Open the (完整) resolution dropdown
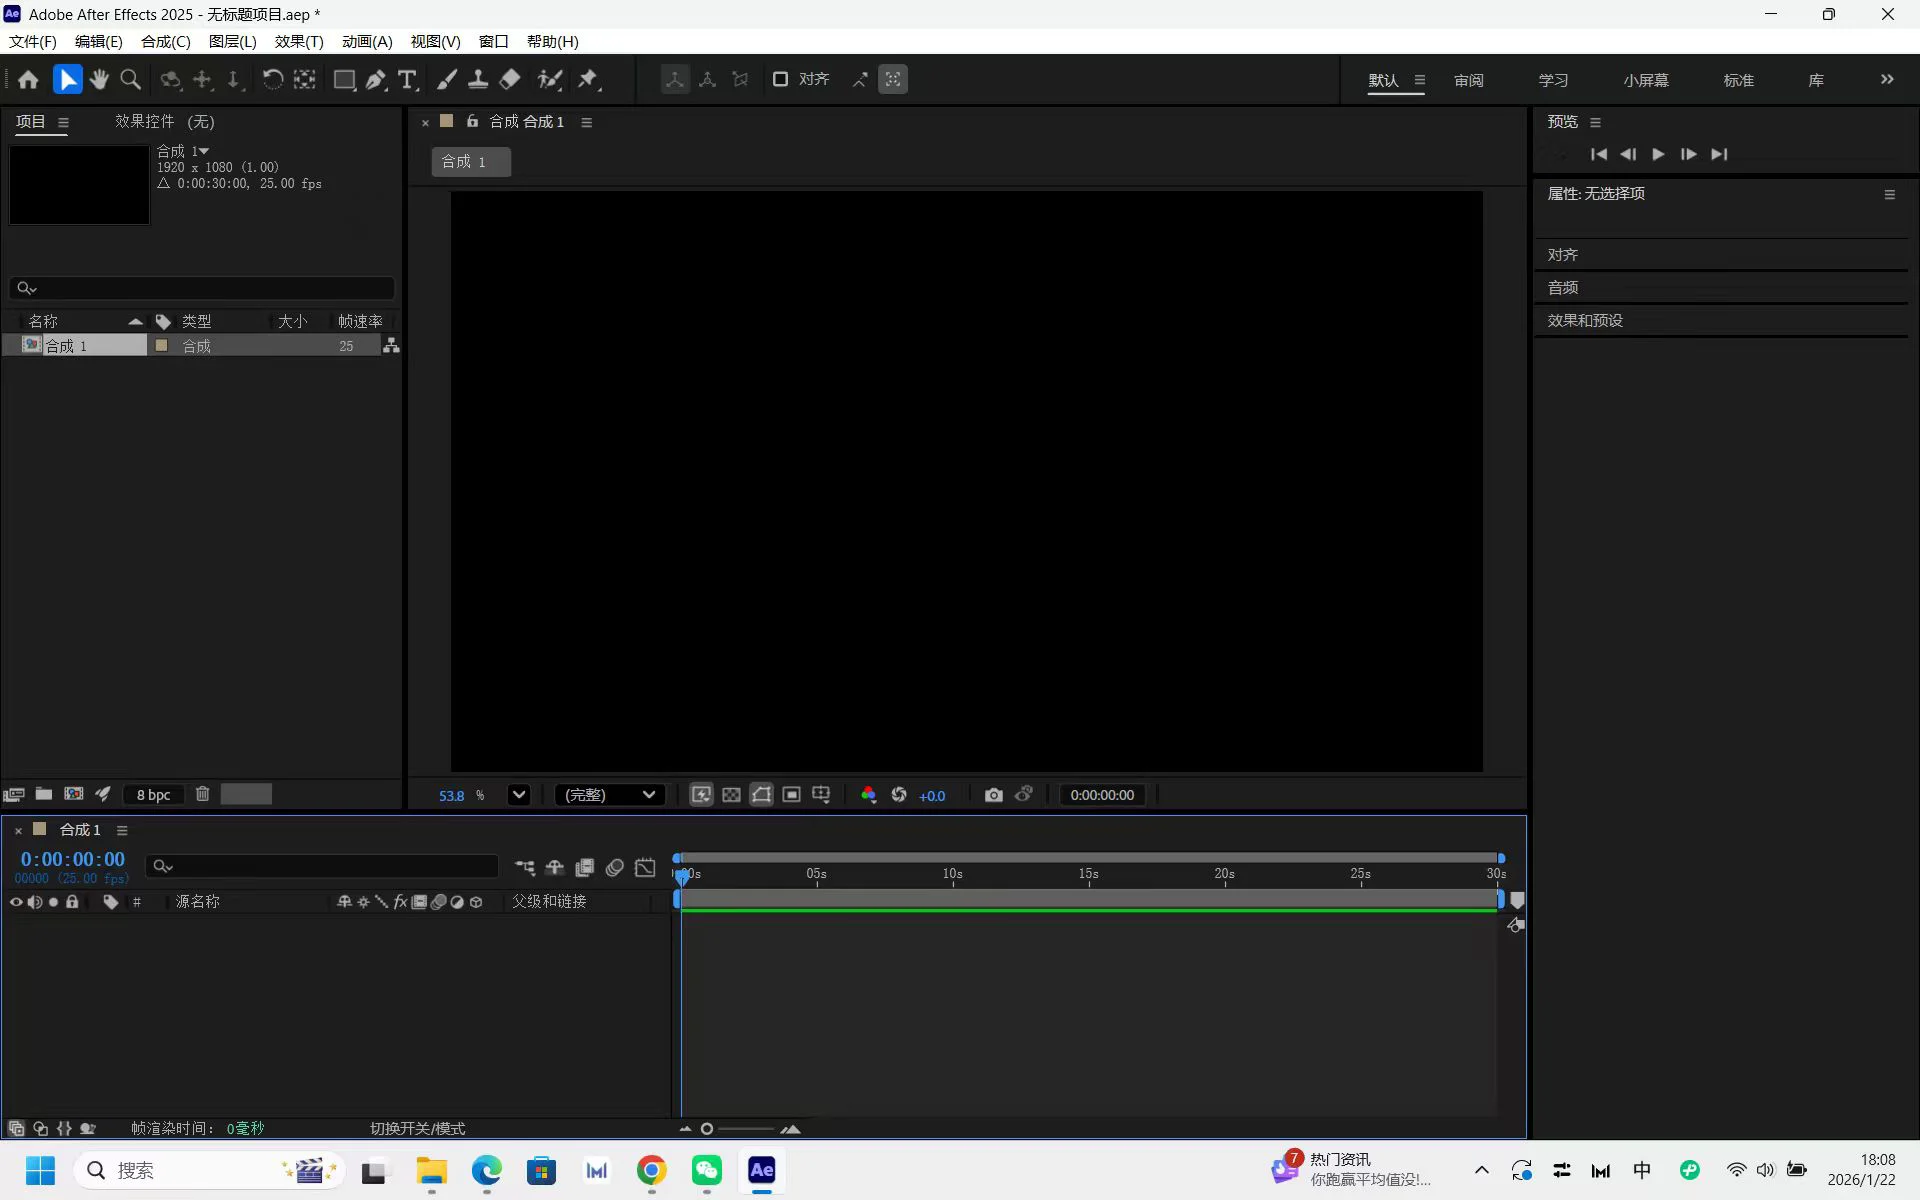1920x1200 pixels. coord(609,795)
